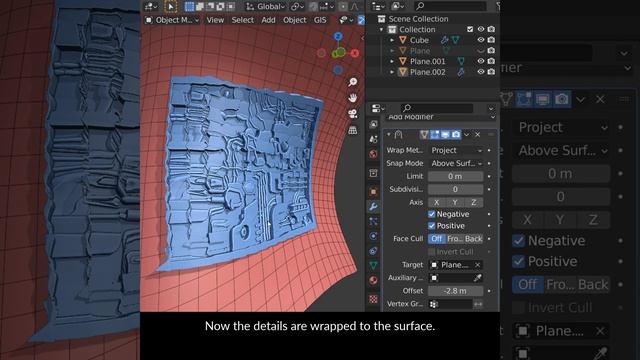Set Face Cull to Back
640x360 pixels.
pos(473,239)
